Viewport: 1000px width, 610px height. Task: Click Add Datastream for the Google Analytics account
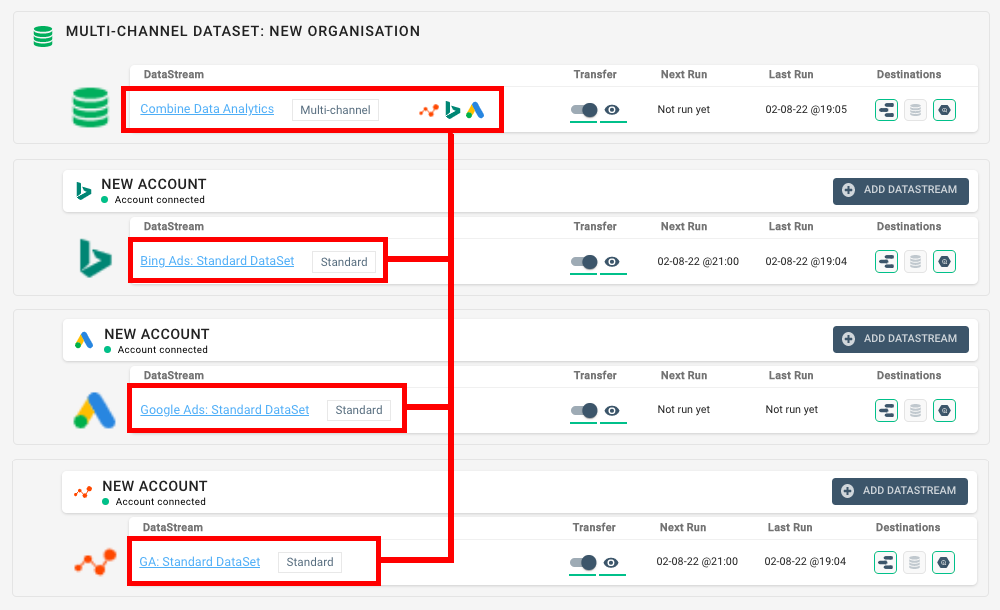point(899,491)
